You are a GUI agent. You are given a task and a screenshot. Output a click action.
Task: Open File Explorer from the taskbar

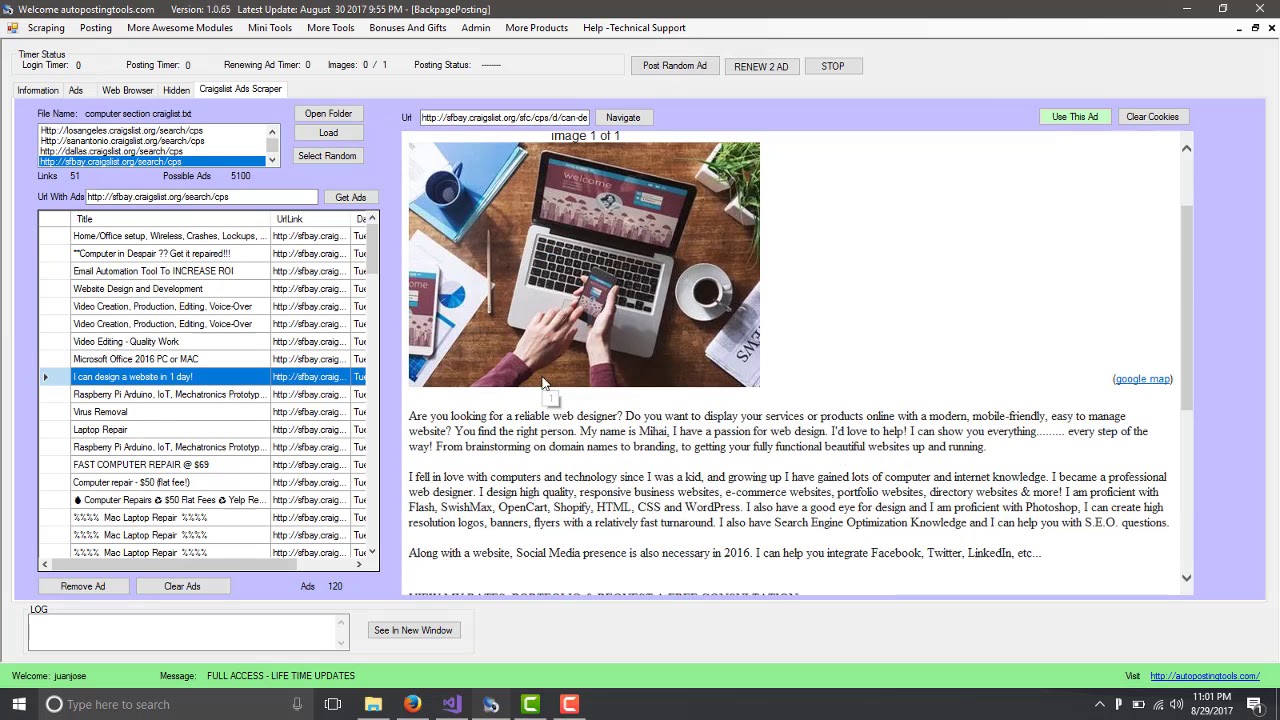click(x=373, y=704)
